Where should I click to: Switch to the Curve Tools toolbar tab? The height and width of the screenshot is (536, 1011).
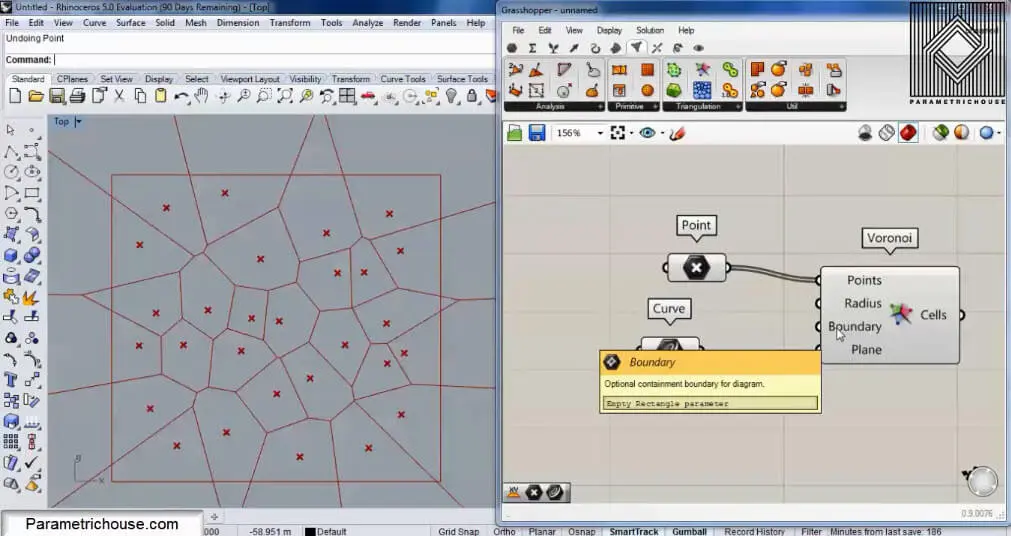402,79
